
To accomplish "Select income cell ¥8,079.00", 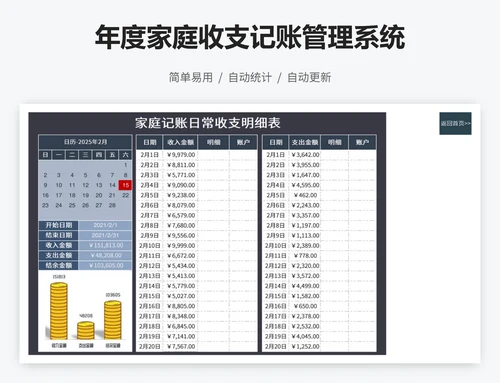I will pyautogui.click(x=180, y=205).
